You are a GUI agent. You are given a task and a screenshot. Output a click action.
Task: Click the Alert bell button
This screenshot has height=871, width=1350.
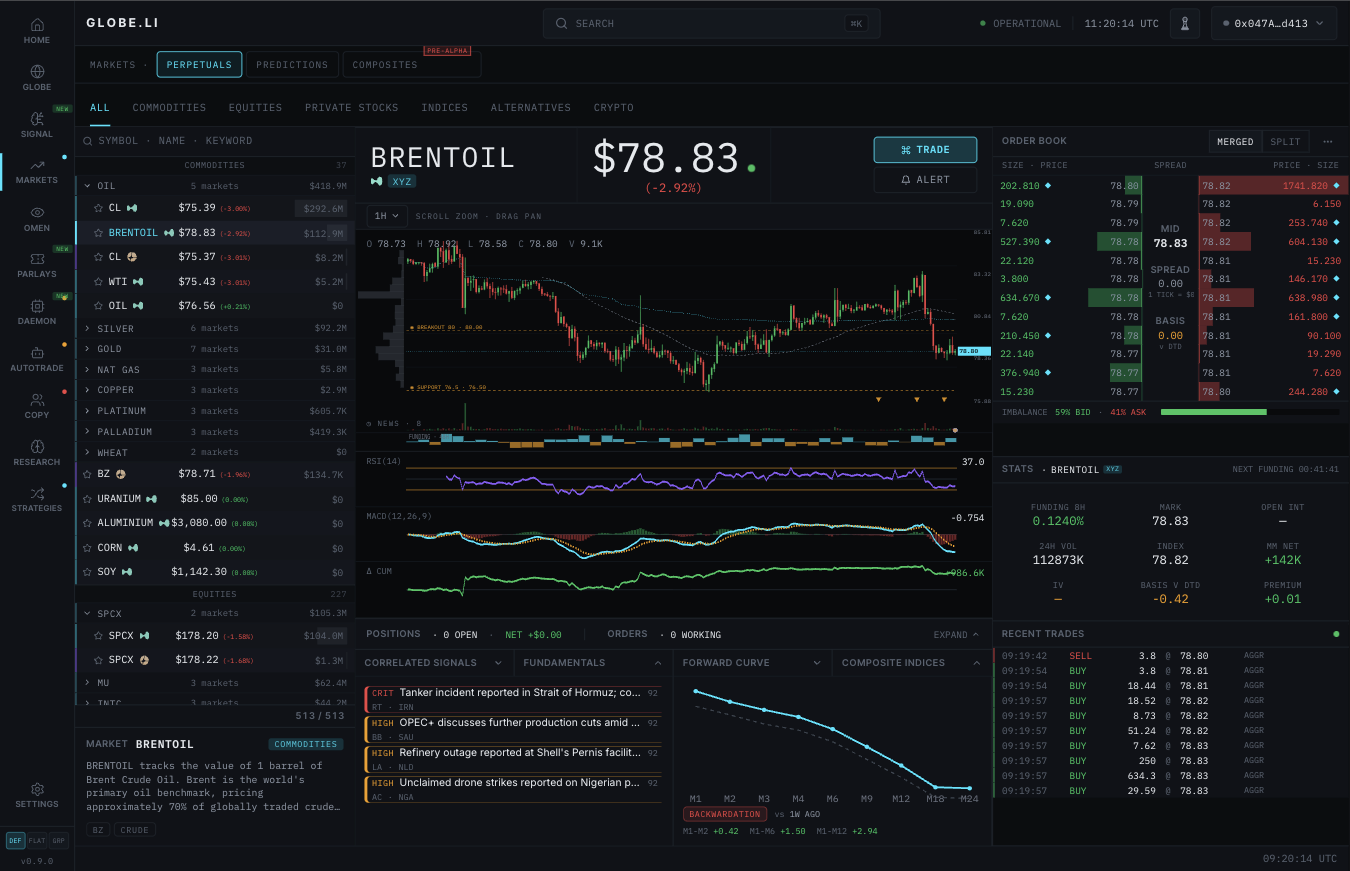[x=925, y=180]
